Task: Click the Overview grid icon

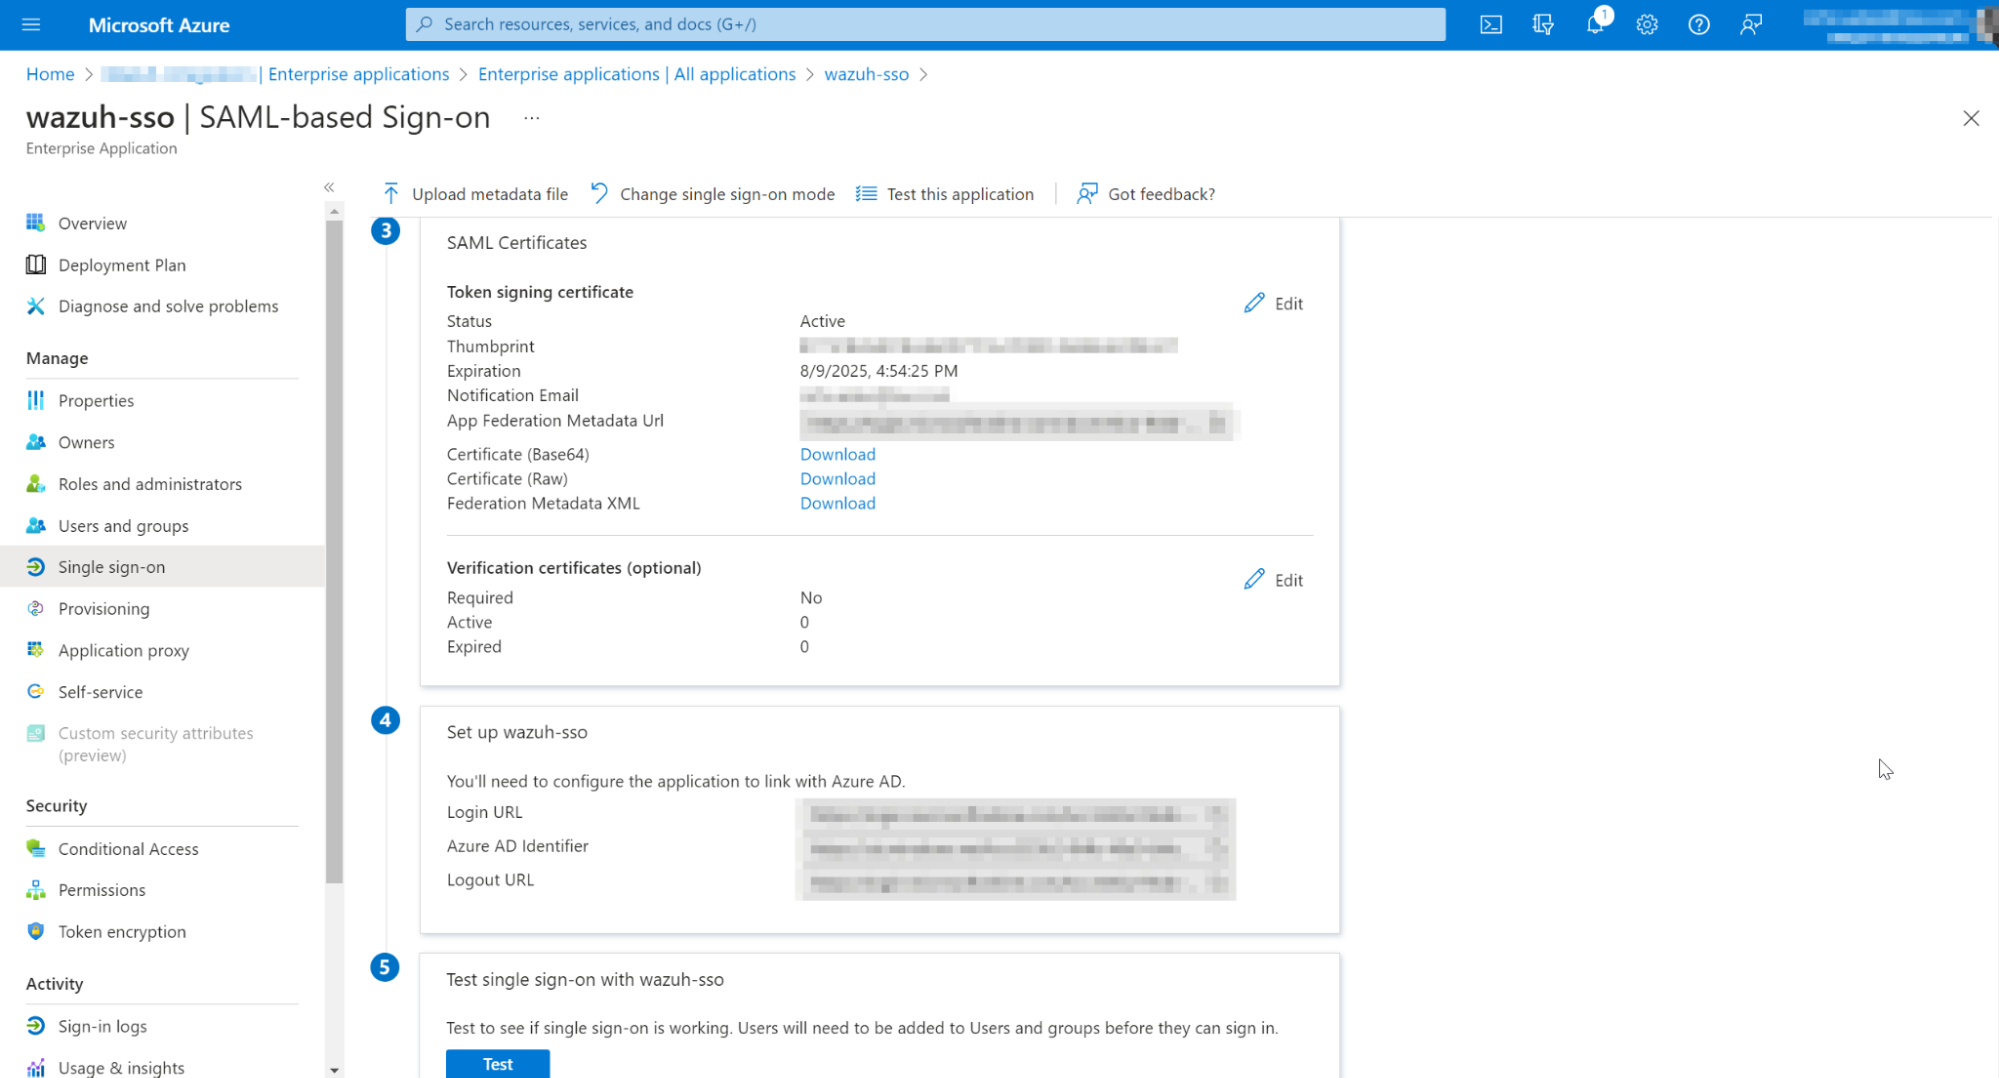Action: (36, 222)
